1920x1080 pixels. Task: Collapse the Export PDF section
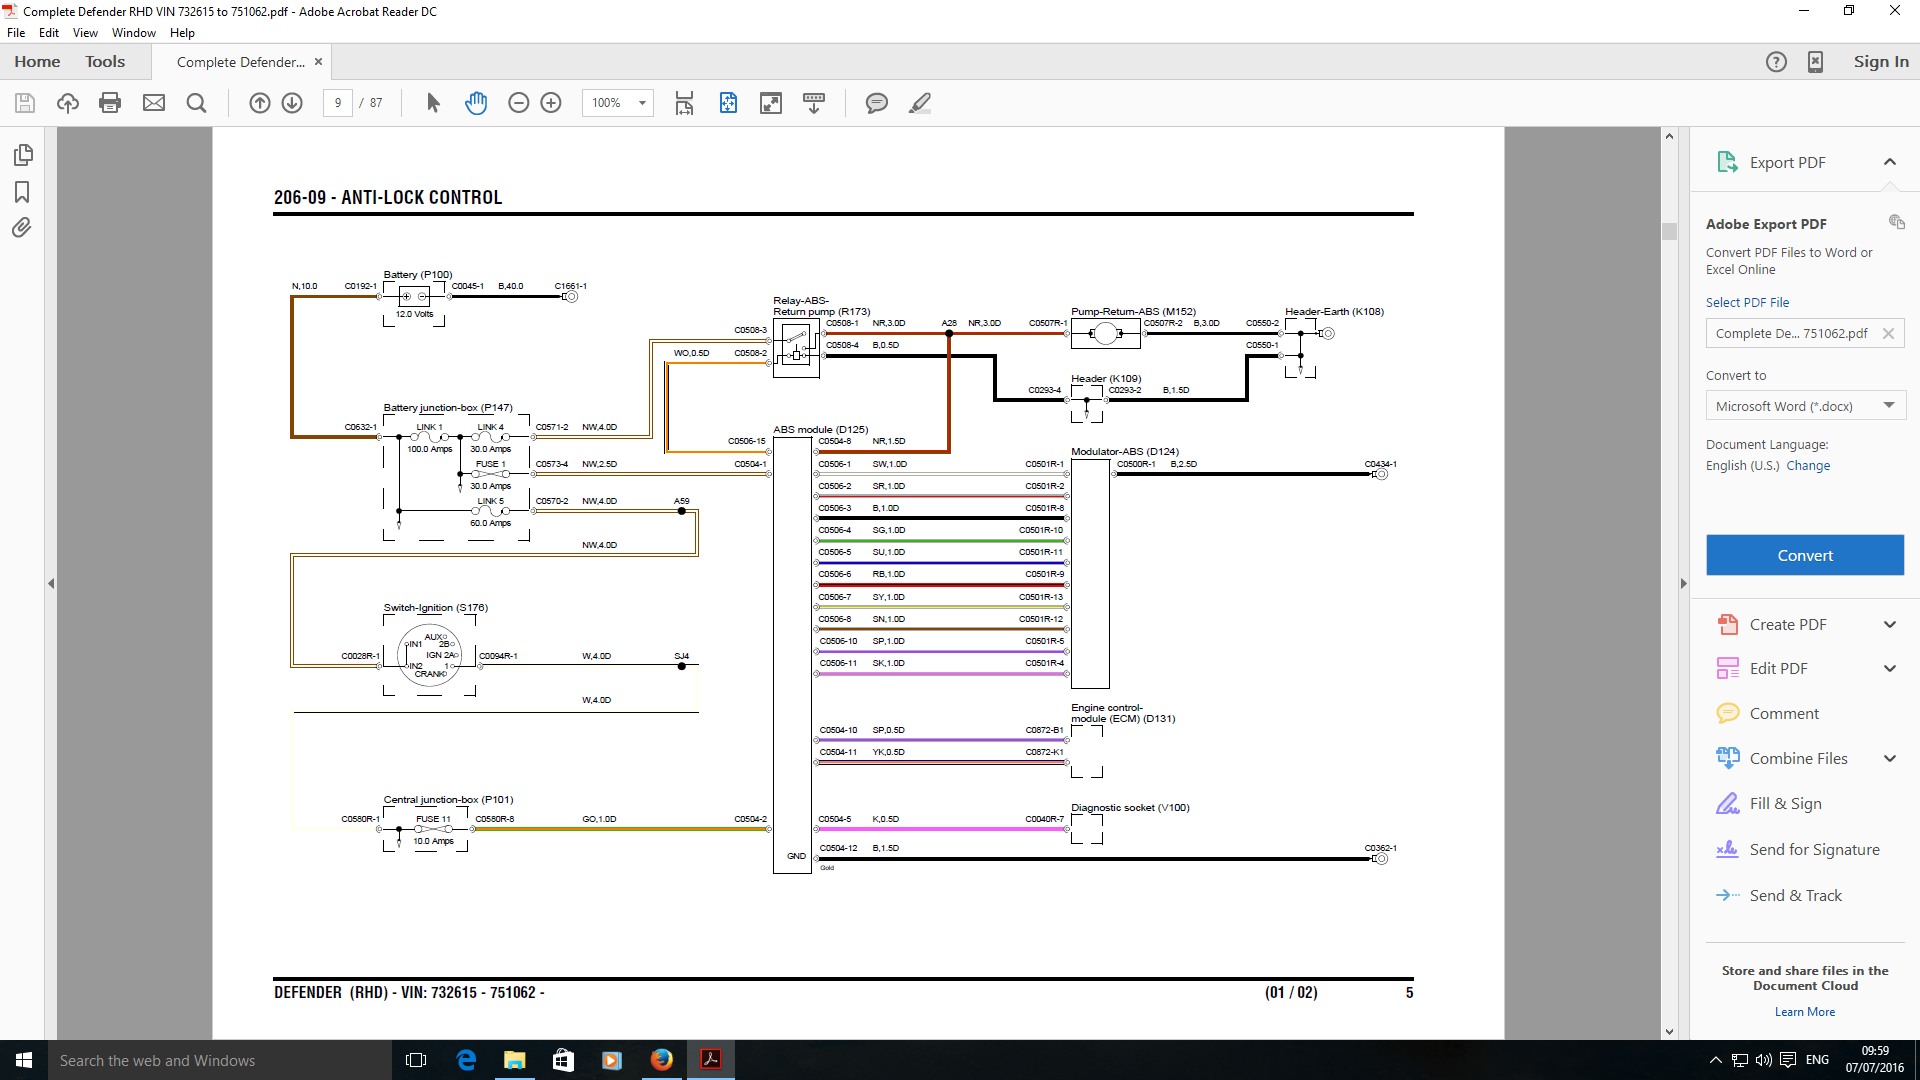(1890, 162)
